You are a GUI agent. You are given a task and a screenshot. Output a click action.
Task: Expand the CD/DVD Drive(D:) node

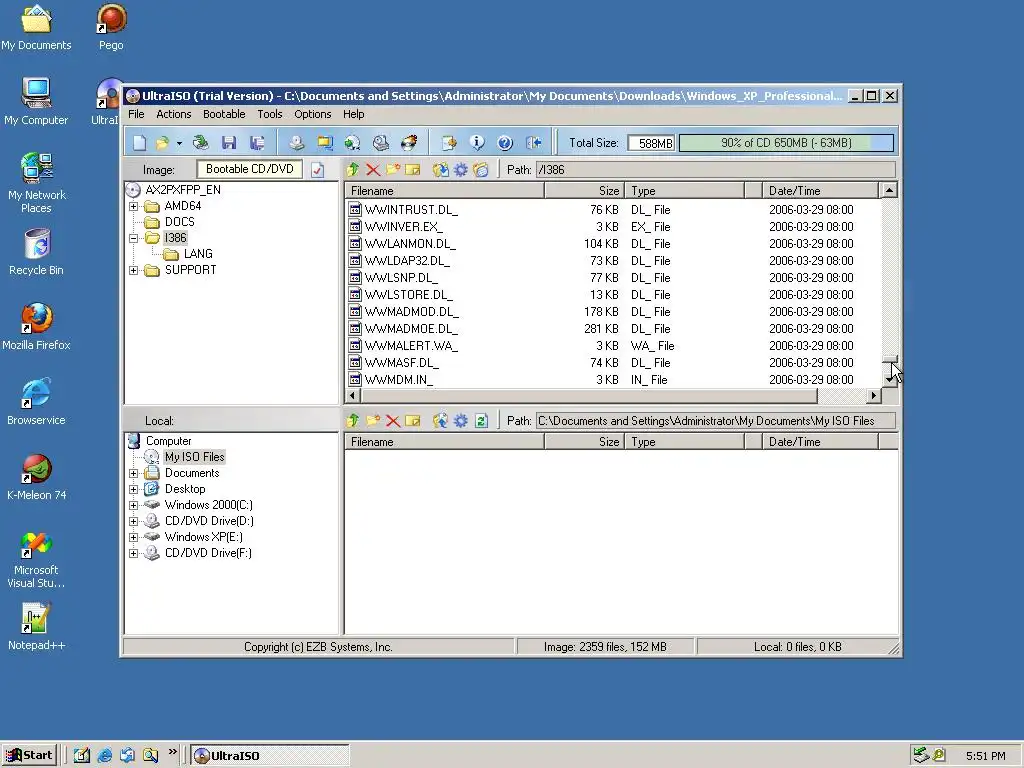click(x=134, y=521)
